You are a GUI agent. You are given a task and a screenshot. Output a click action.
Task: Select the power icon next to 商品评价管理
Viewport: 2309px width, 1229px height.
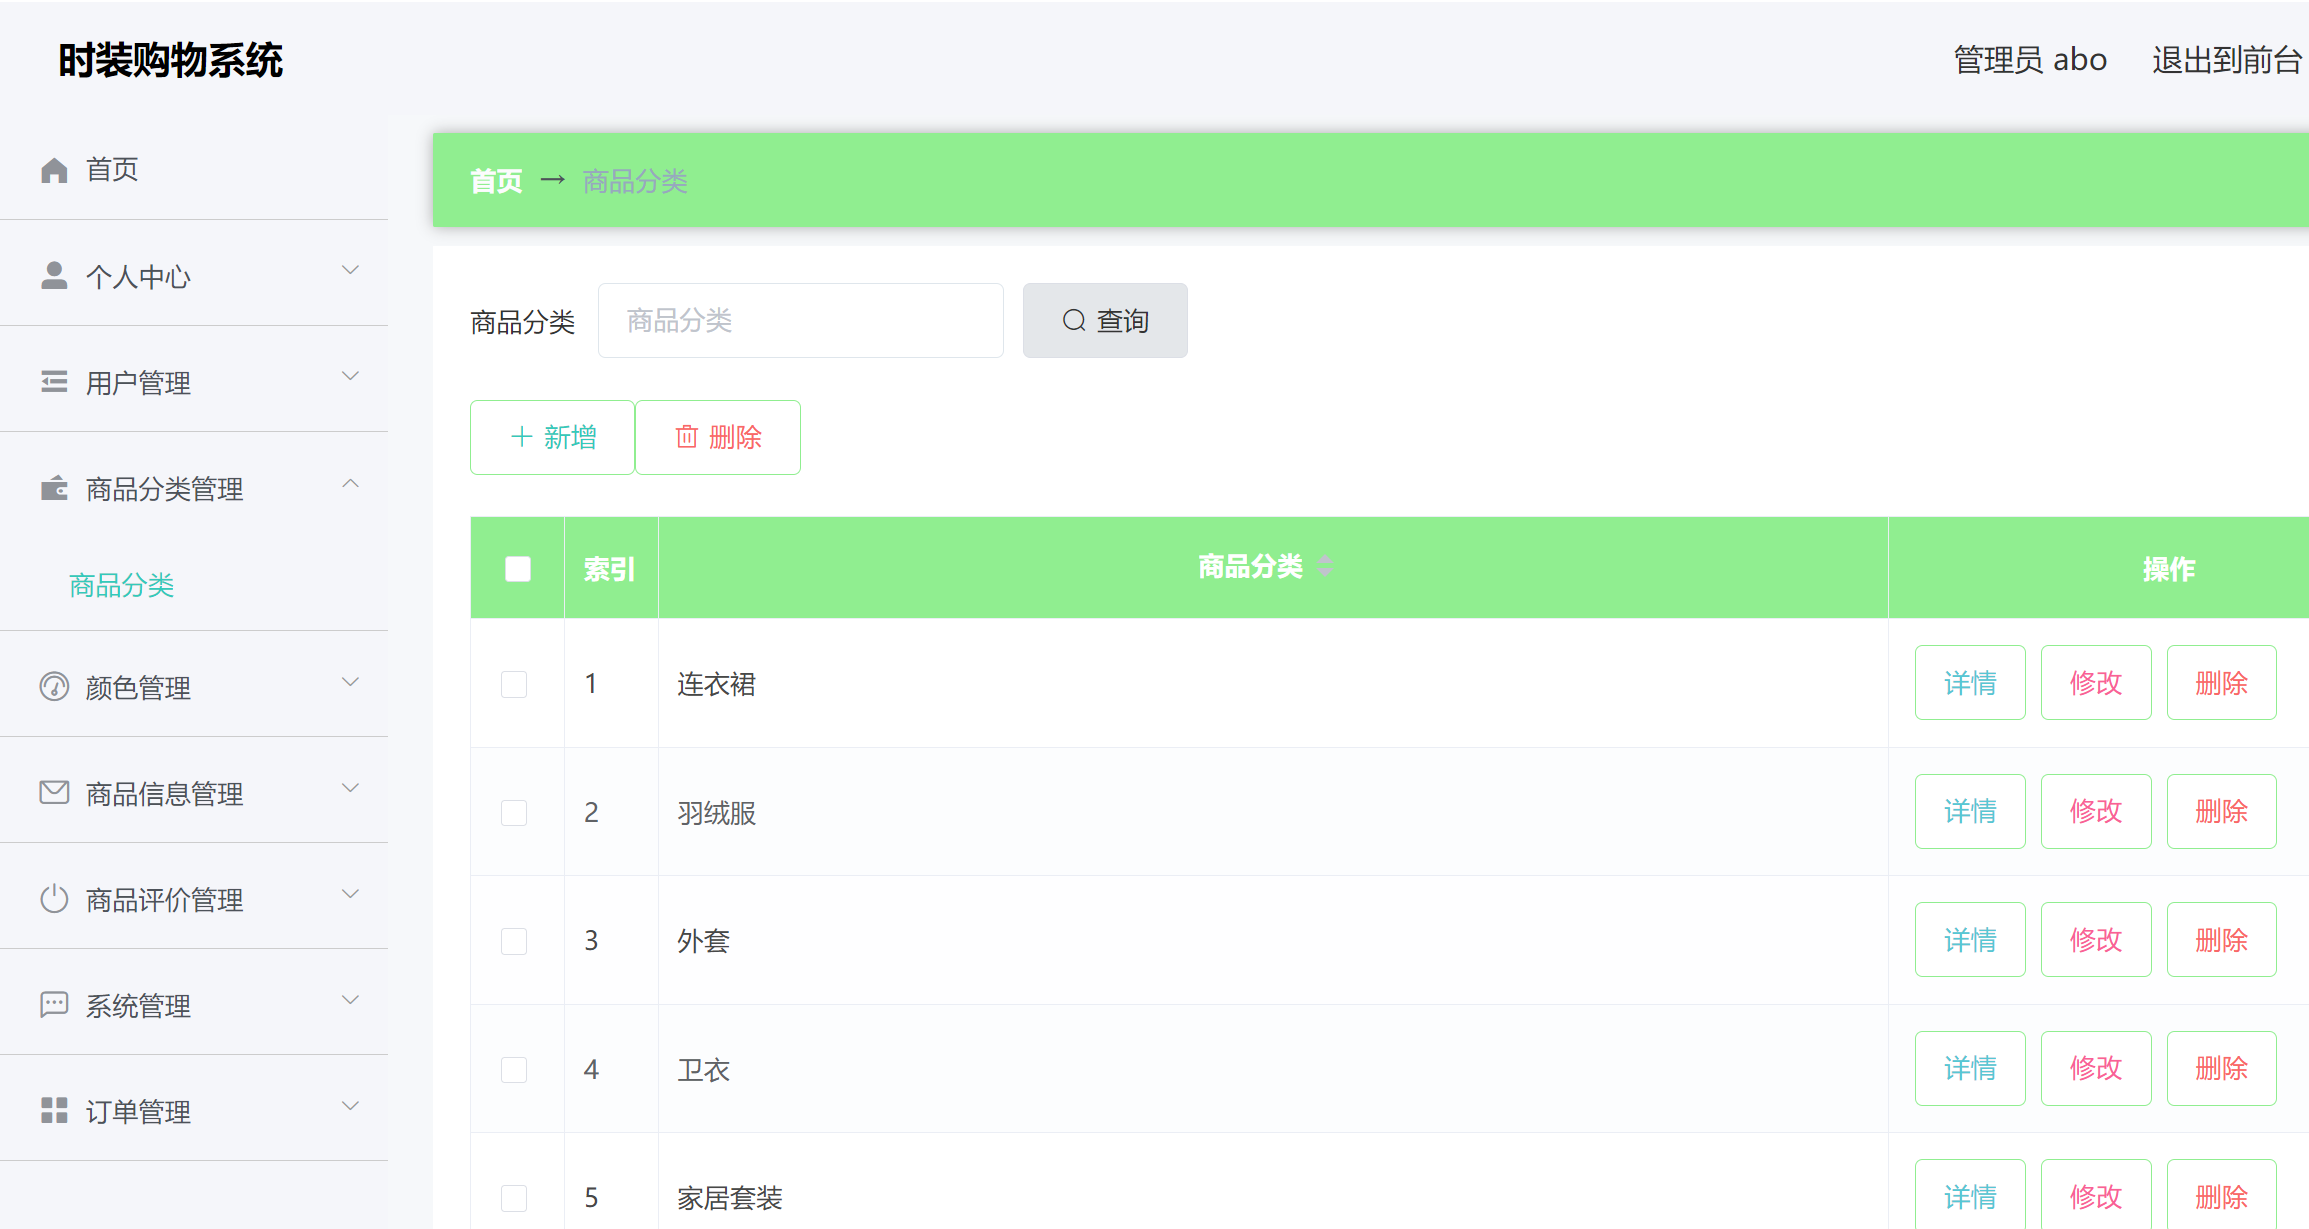click(54, 898)
